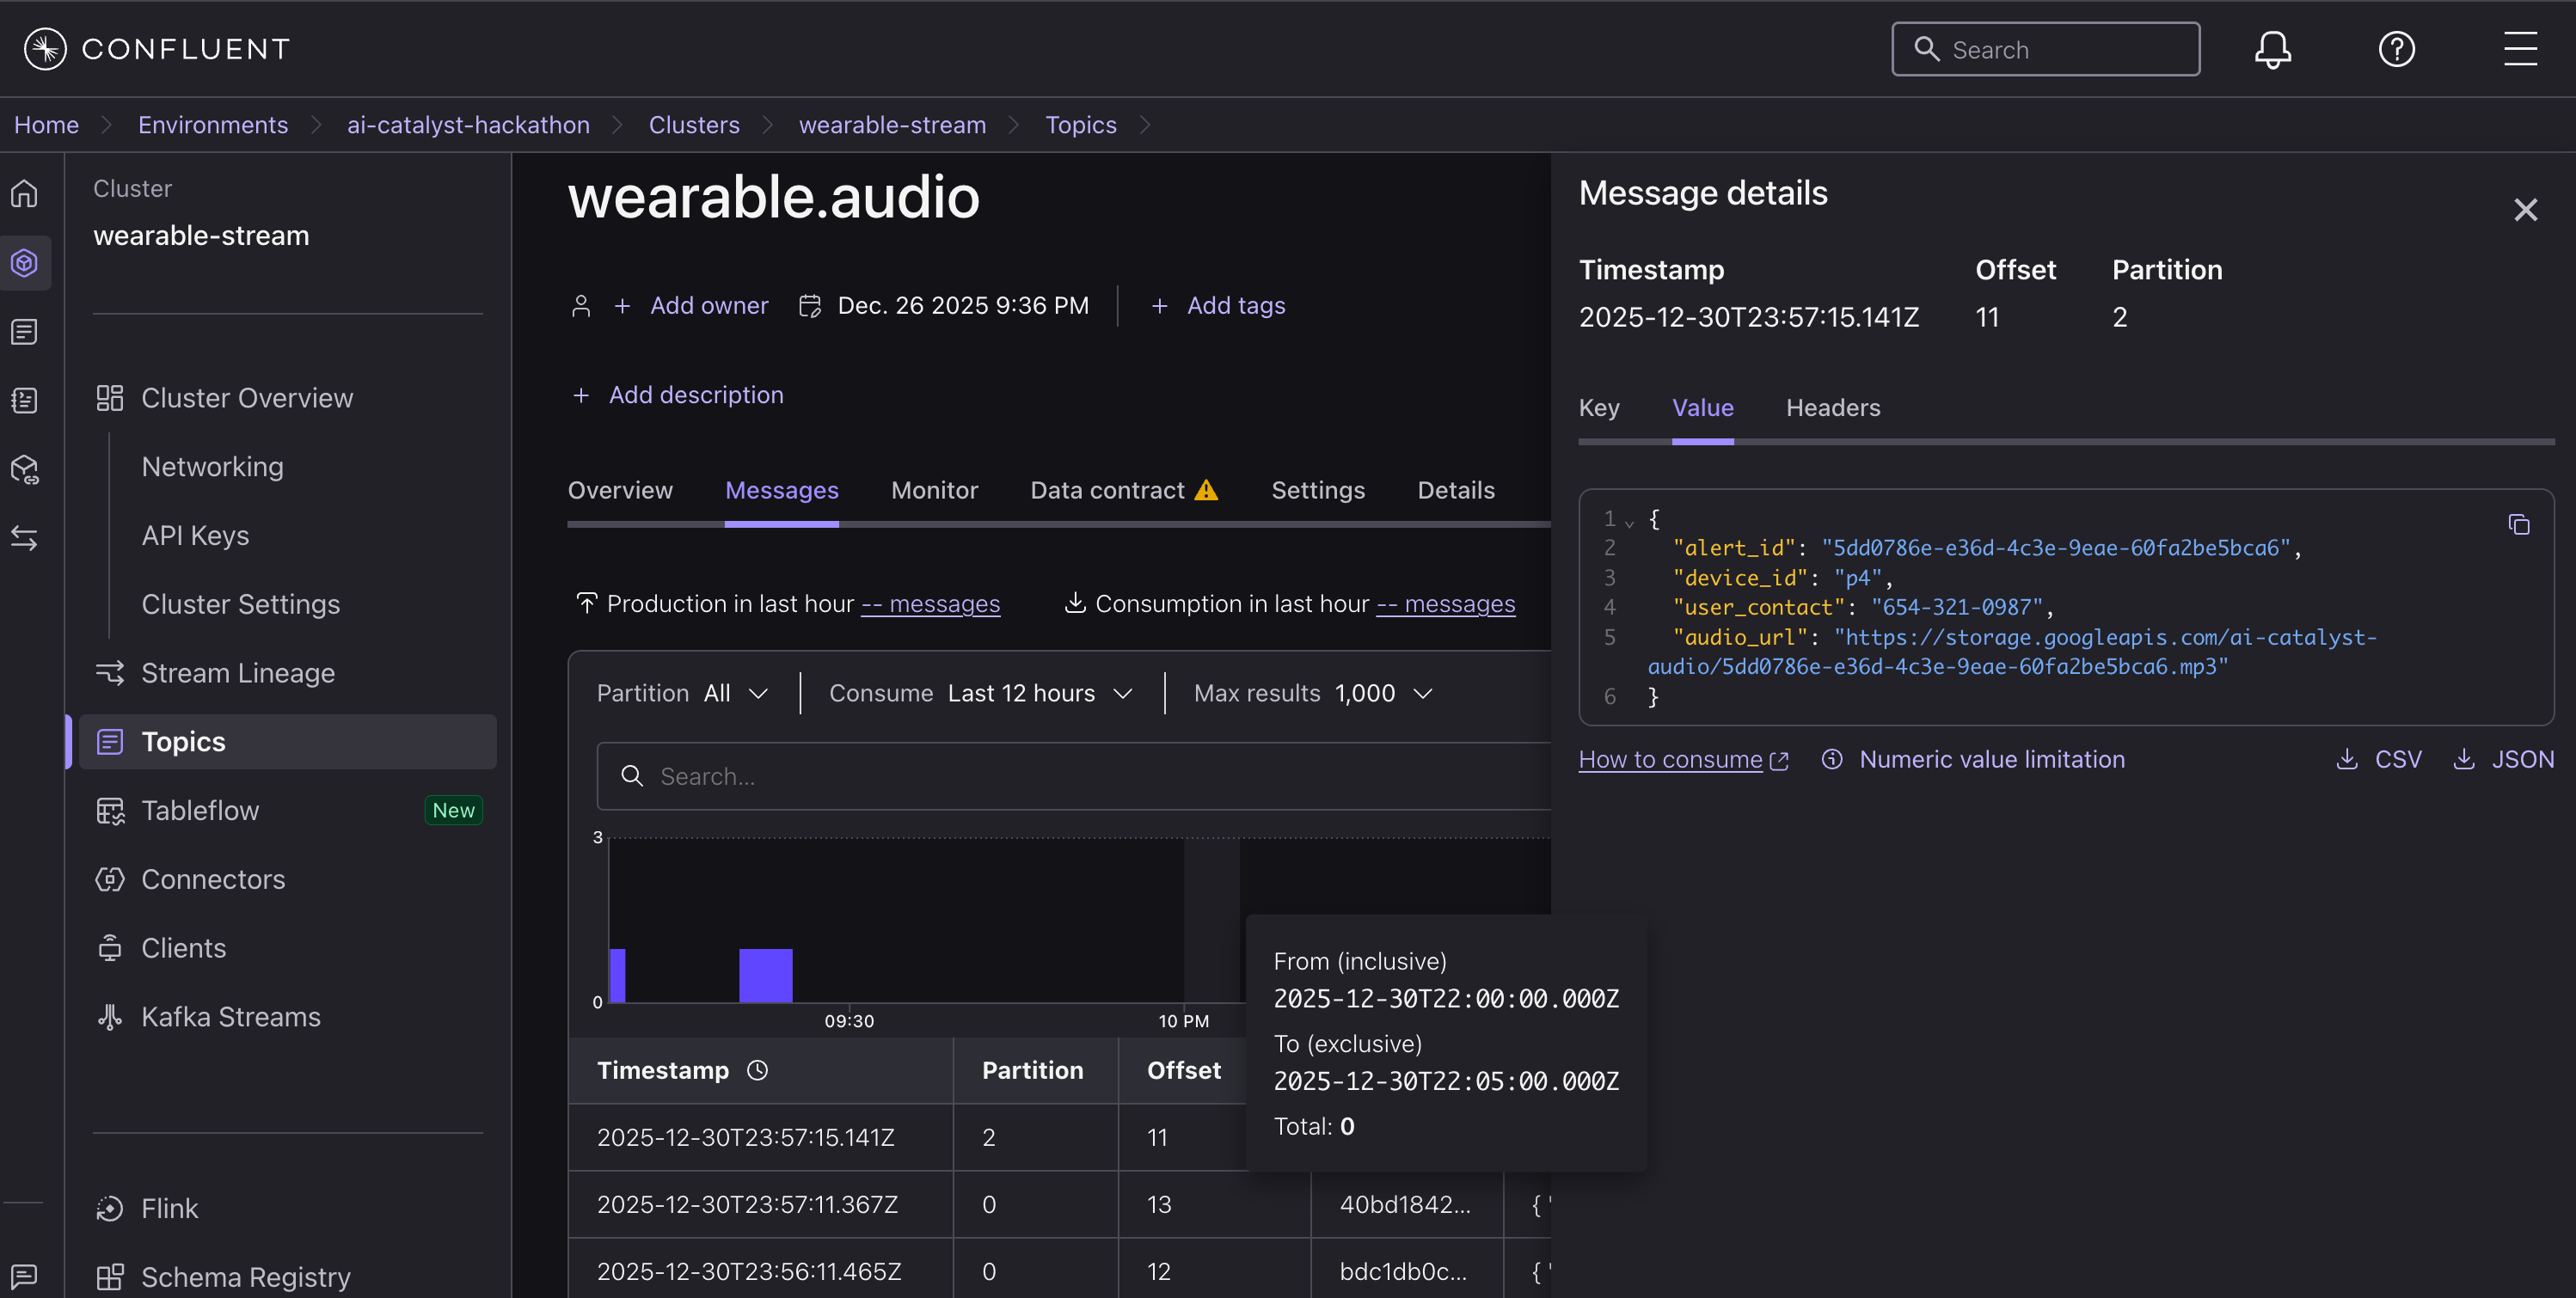
Task: Click the notifications bell icon
Action: tap(2272, 49)
